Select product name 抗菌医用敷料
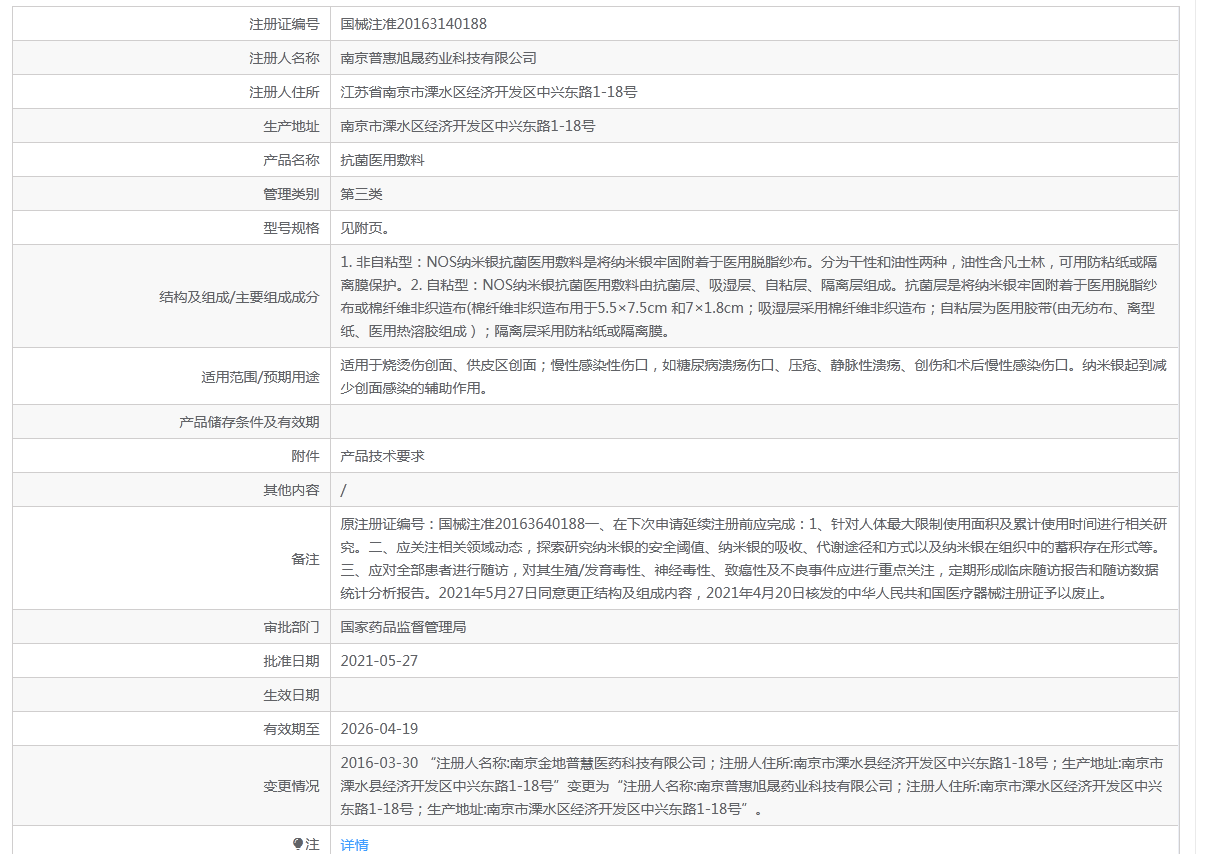 point(383,160)
